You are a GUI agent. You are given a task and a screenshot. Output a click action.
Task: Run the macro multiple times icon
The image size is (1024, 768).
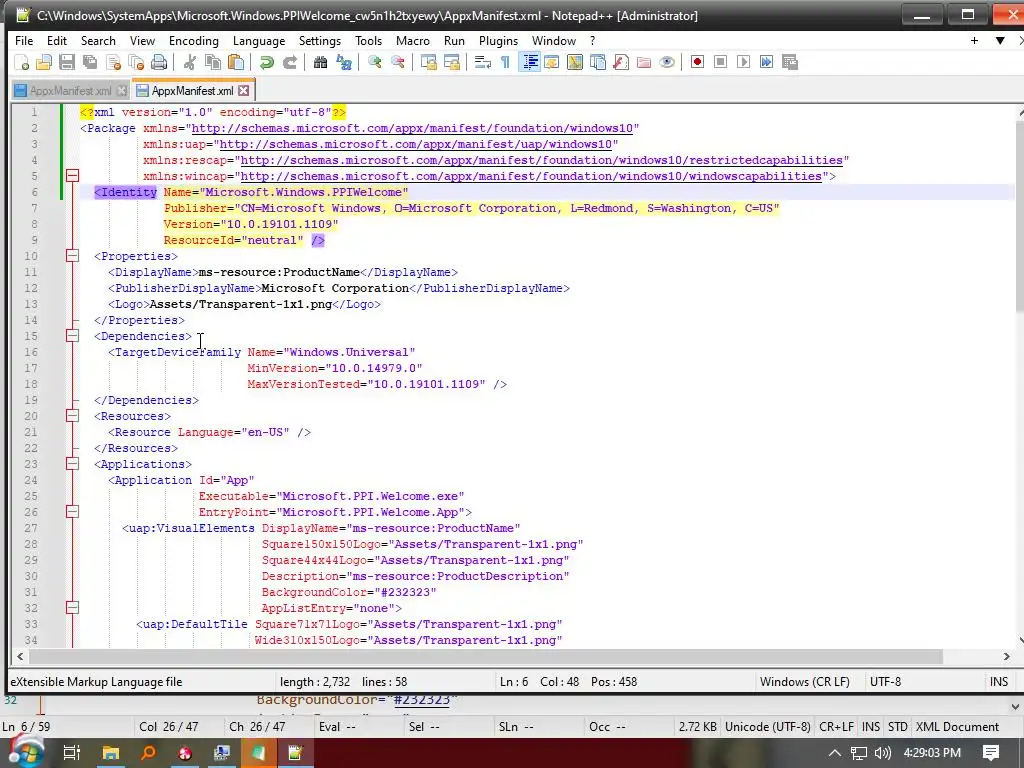[766, 63]
